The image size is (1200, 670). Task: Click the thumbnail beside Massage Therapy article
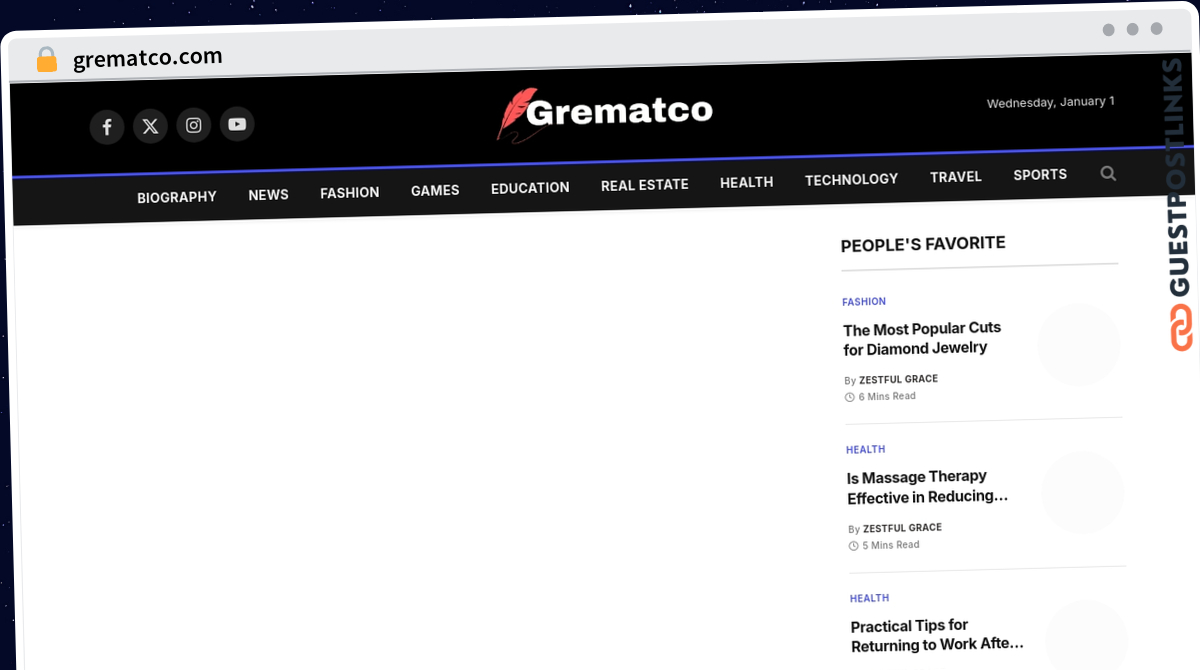[x=1082, y=493]
